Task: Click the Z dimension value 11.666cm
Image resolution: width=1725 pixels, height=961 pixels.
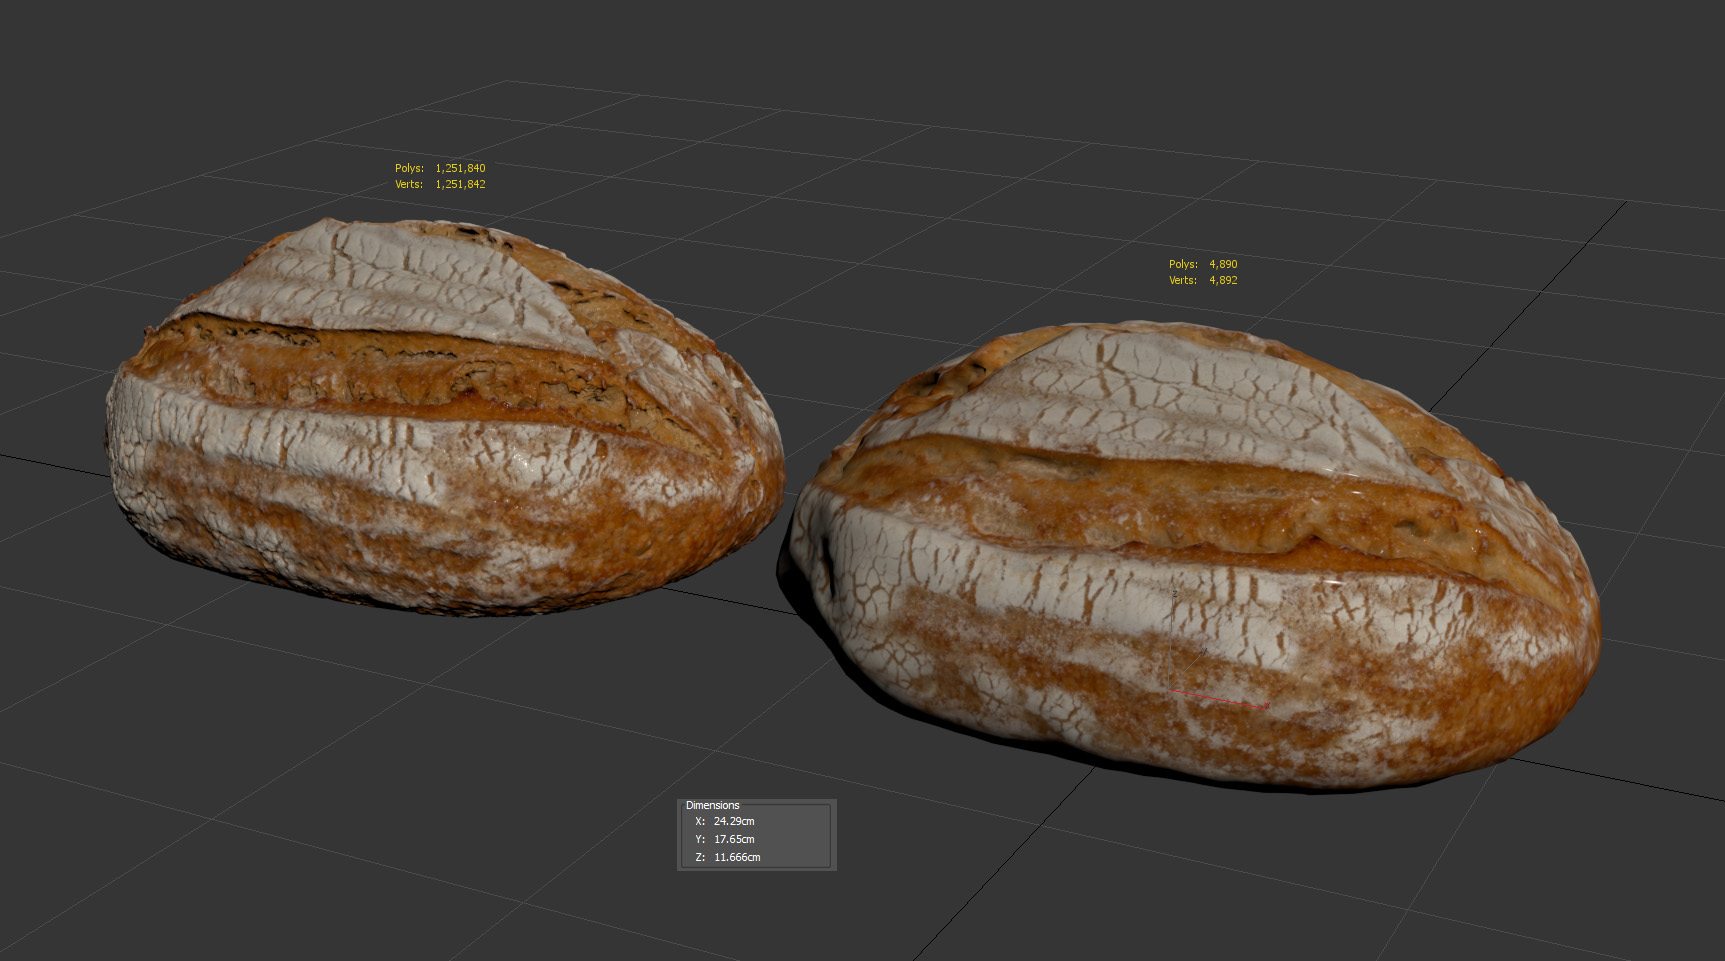Action: coord(737,857)
